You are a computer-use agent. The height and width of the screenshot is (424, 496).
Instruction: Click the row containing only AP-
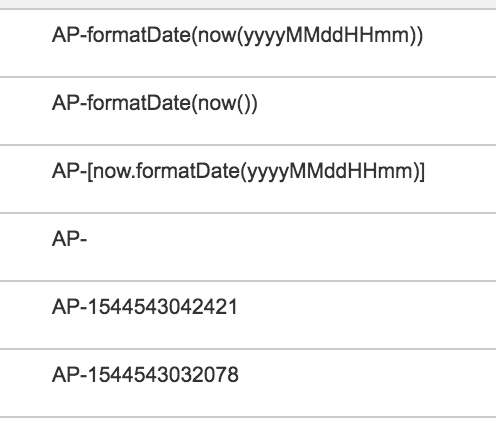click(x=248, y=247)
